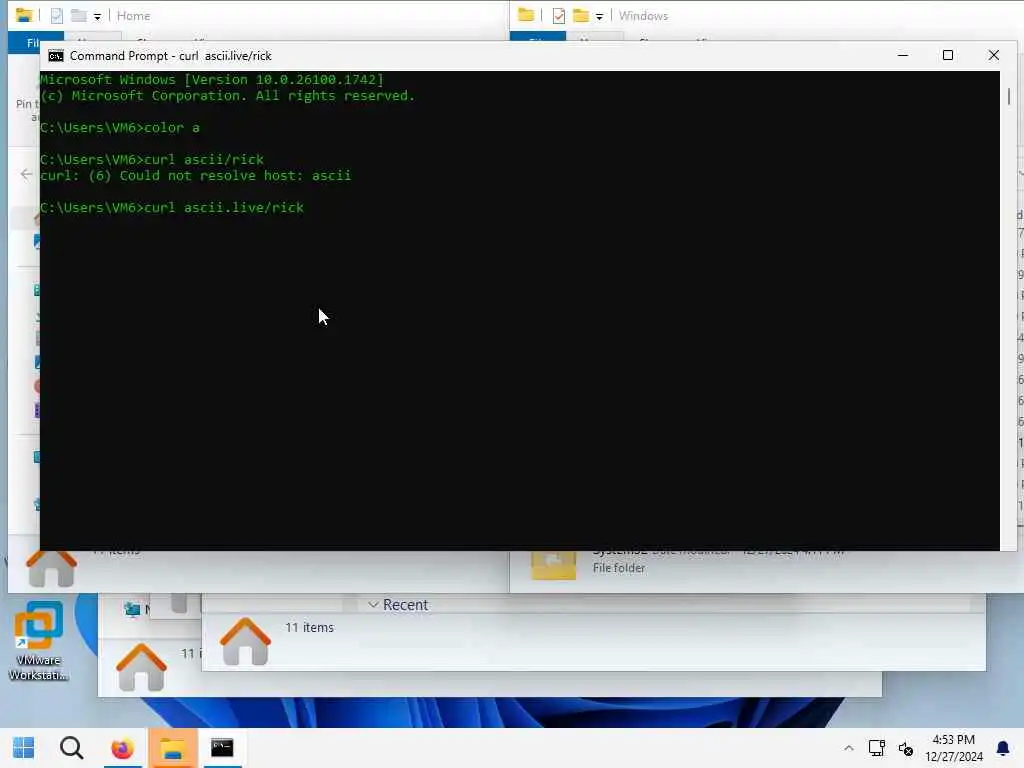Minimize the Command Prompt window
The width and height of the screenshot is (1024, 768).
tap(903, 56)
